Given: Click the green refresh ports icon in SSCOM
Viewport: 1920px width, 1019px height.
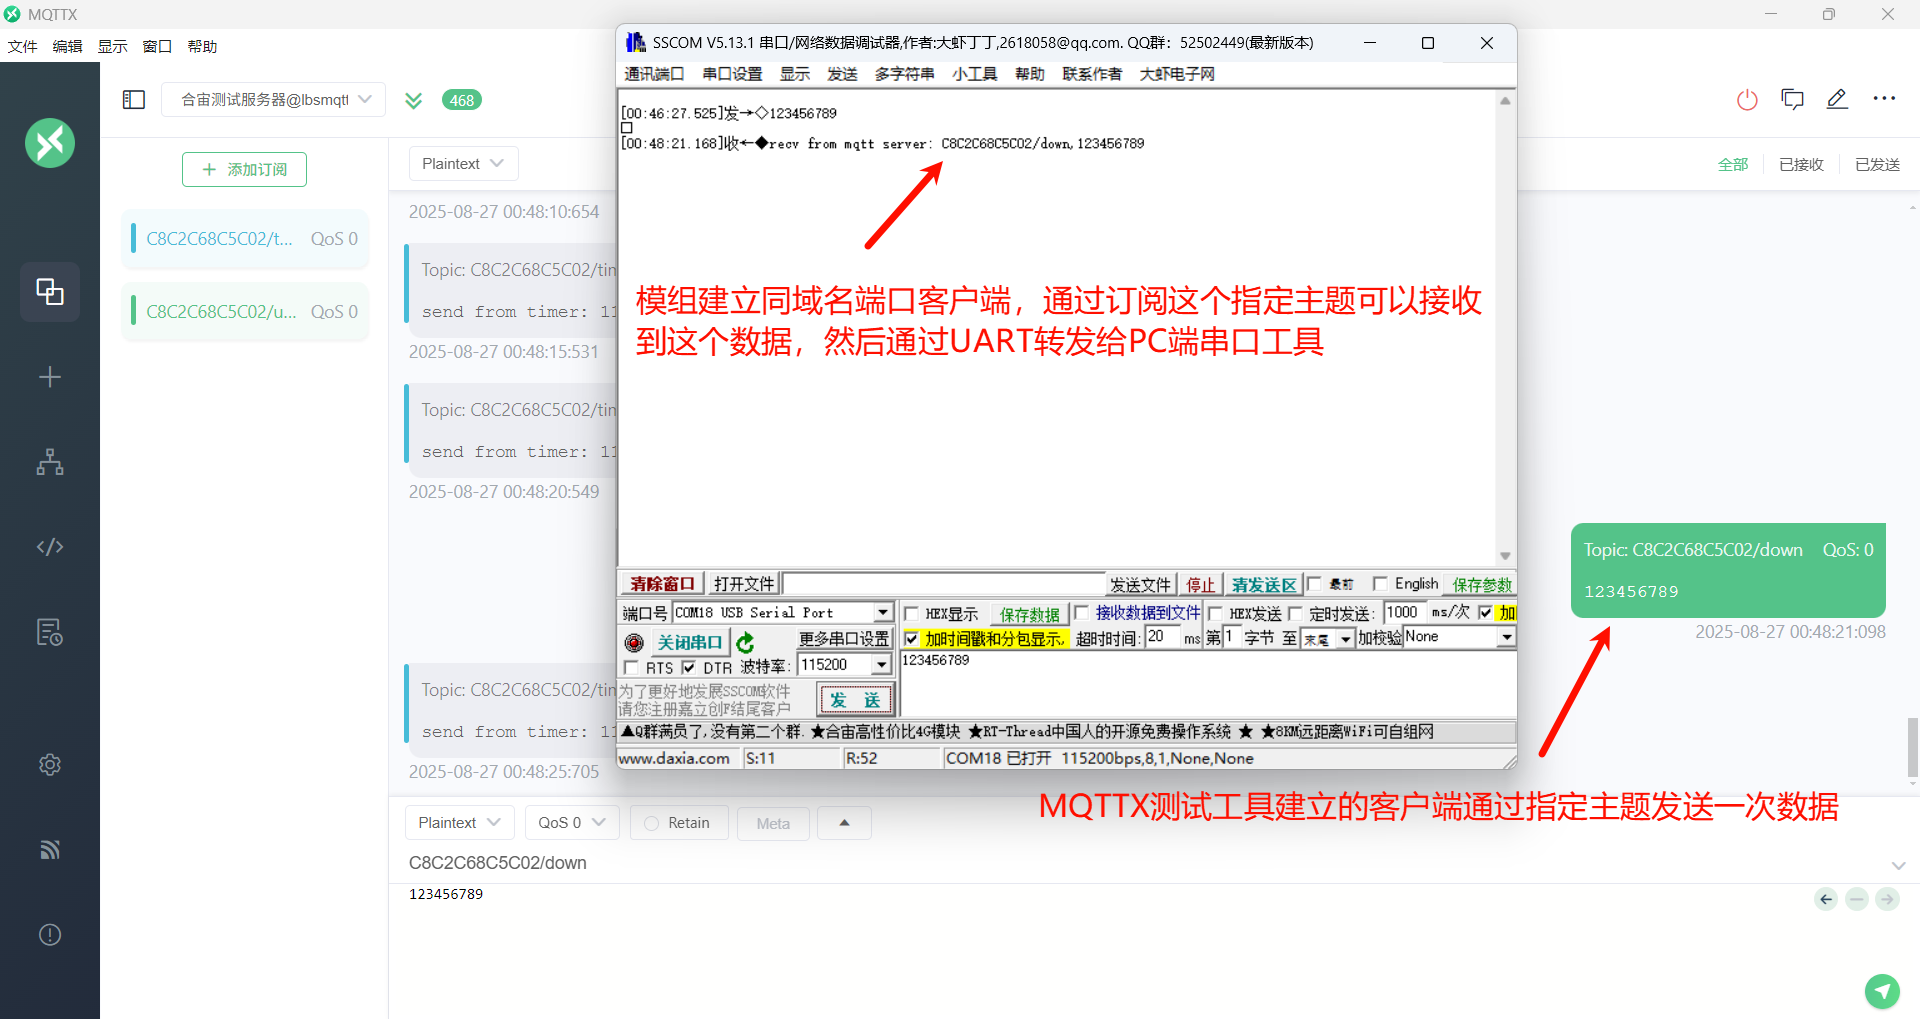Looking at the screenshot, I should point(745,643).
